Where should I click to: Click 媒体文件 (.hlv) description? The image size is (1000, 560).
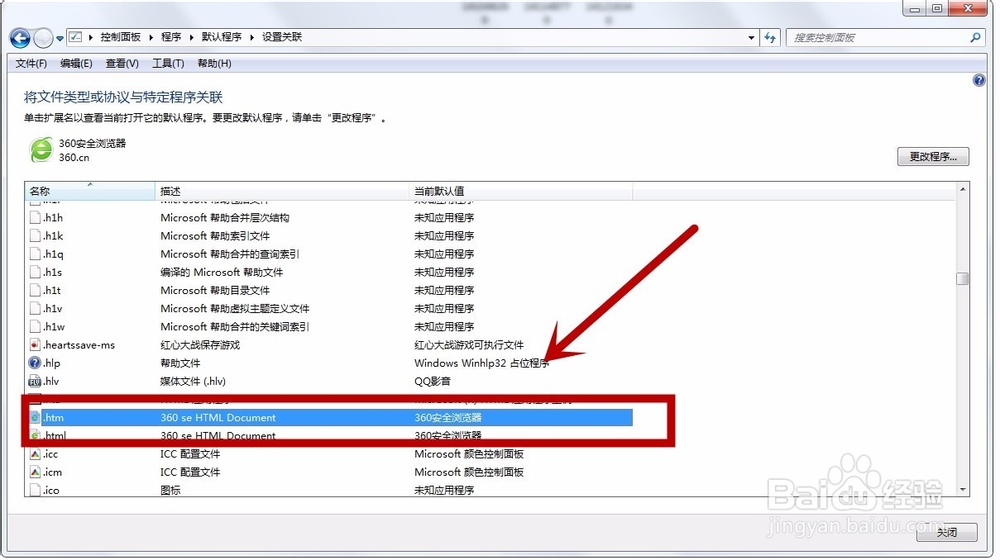pos(193,381)
